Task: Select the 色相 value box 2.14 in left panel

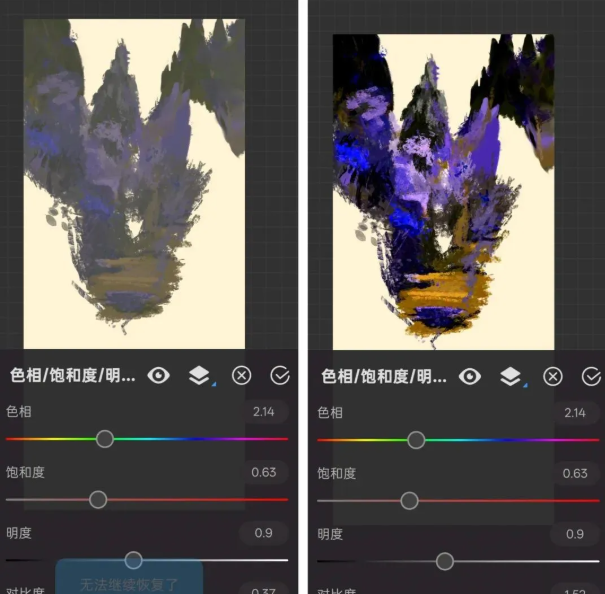Action: (x=264, y=412)
